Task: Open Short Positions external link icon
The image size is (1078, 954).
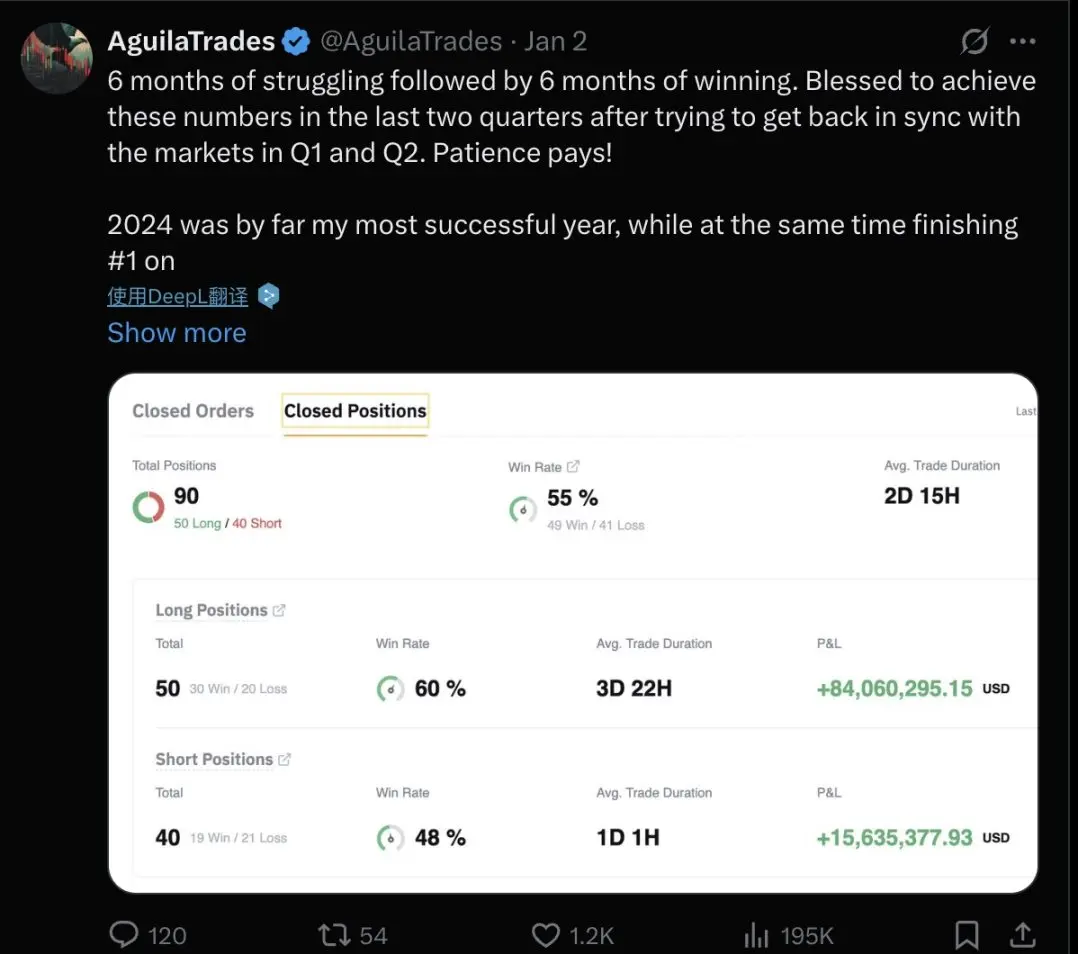Action: point(284,759)
